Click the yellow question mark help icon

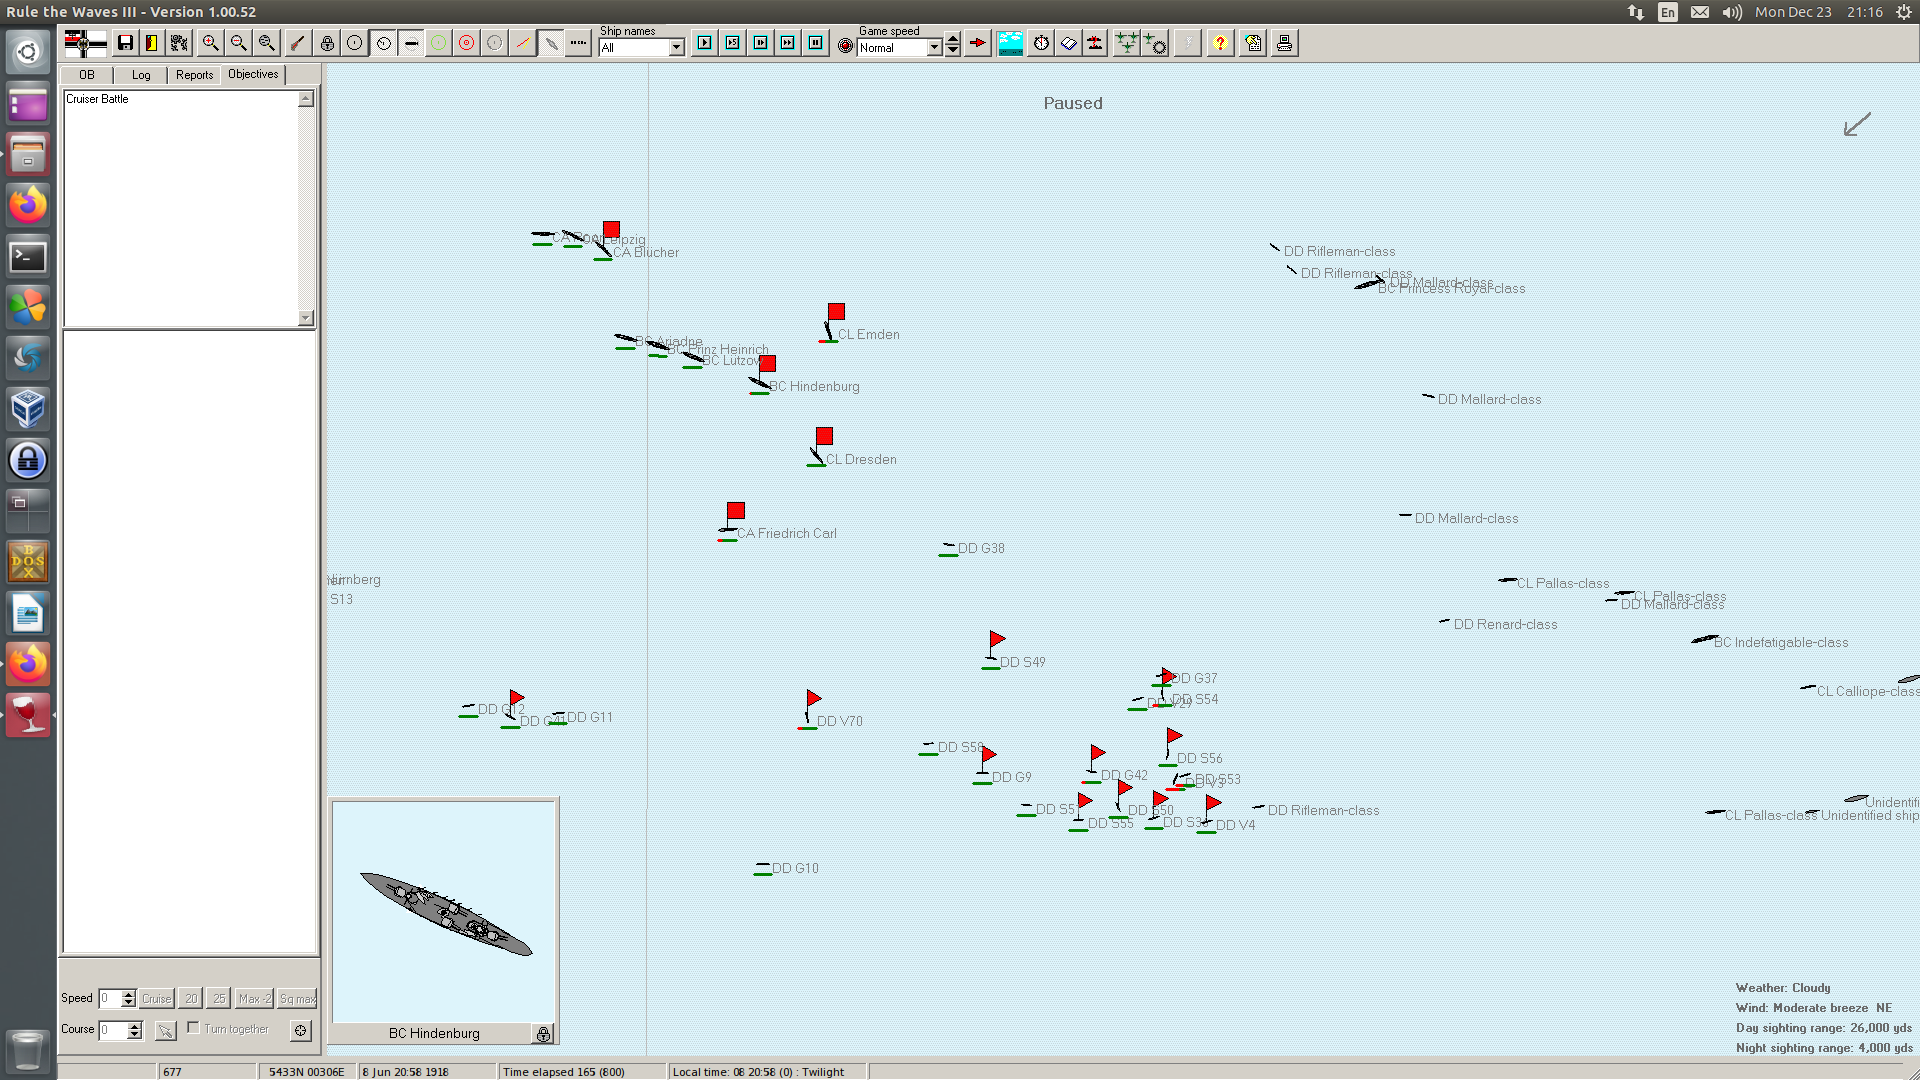click(x=1220, y=43)
